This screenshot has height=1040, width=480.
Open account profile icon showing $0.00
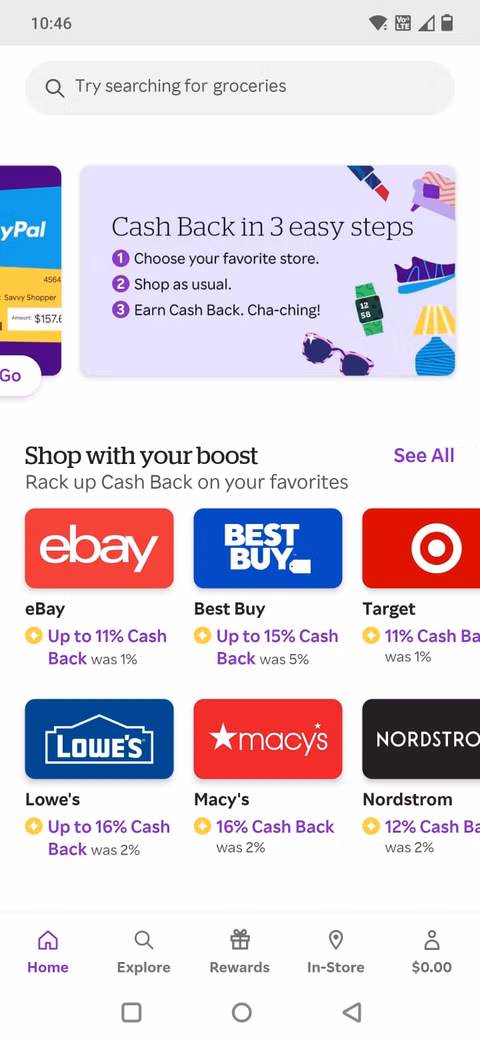432,940
